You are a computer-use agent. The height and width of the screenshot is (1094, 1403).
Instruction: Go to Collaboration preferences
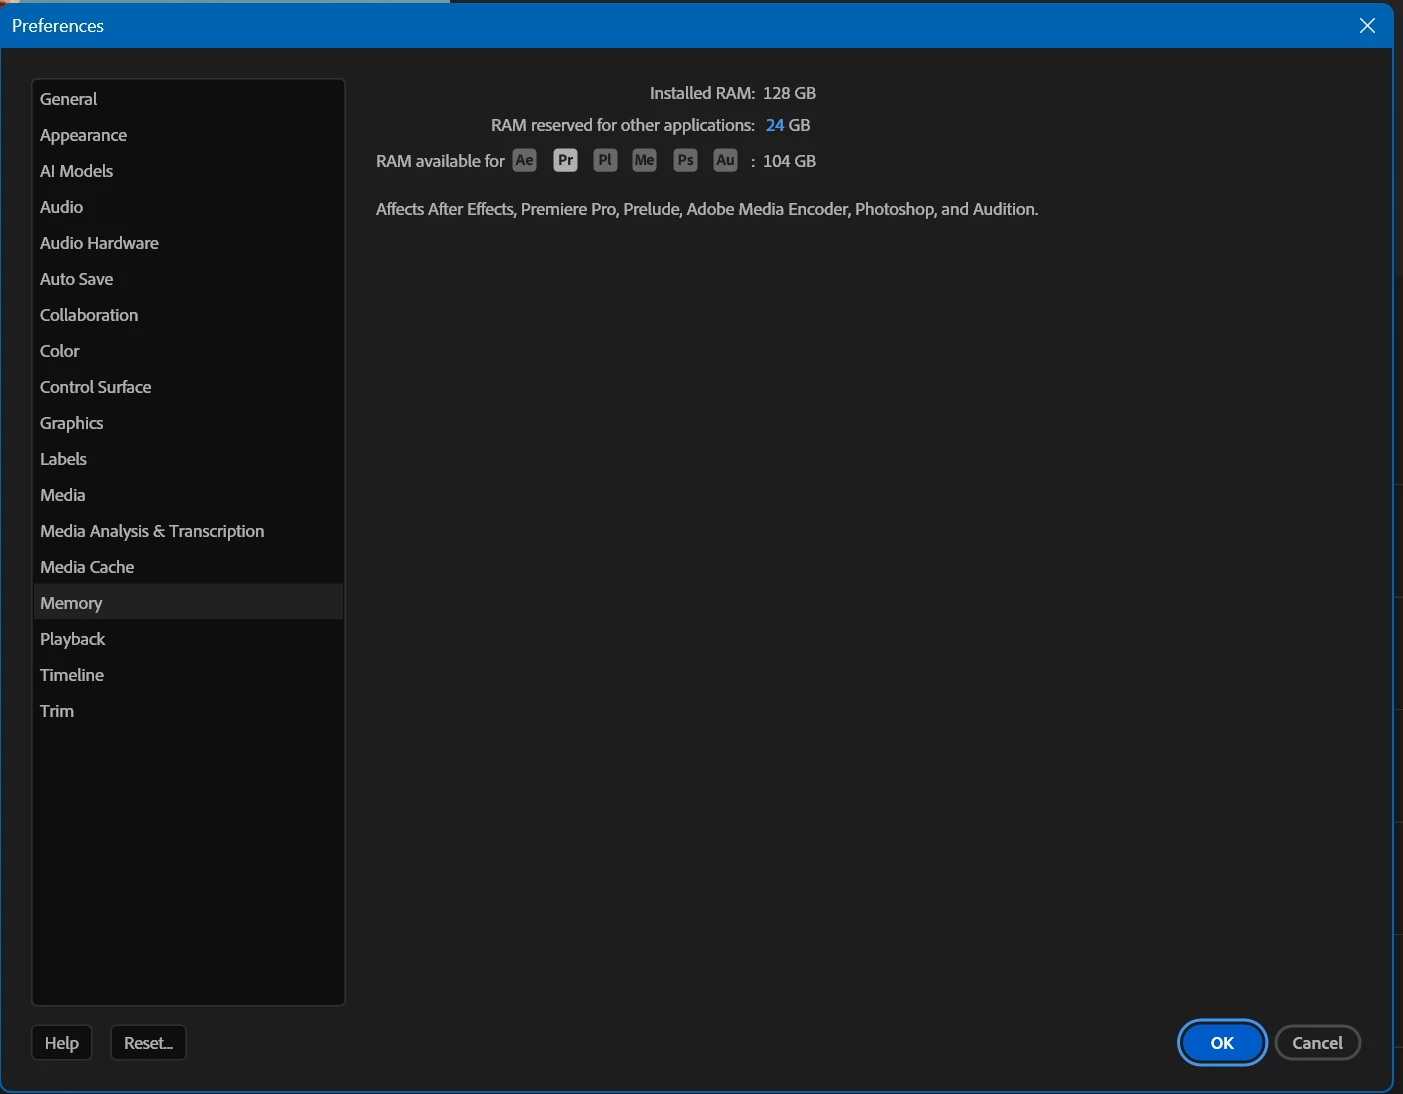tap(188, 315)
